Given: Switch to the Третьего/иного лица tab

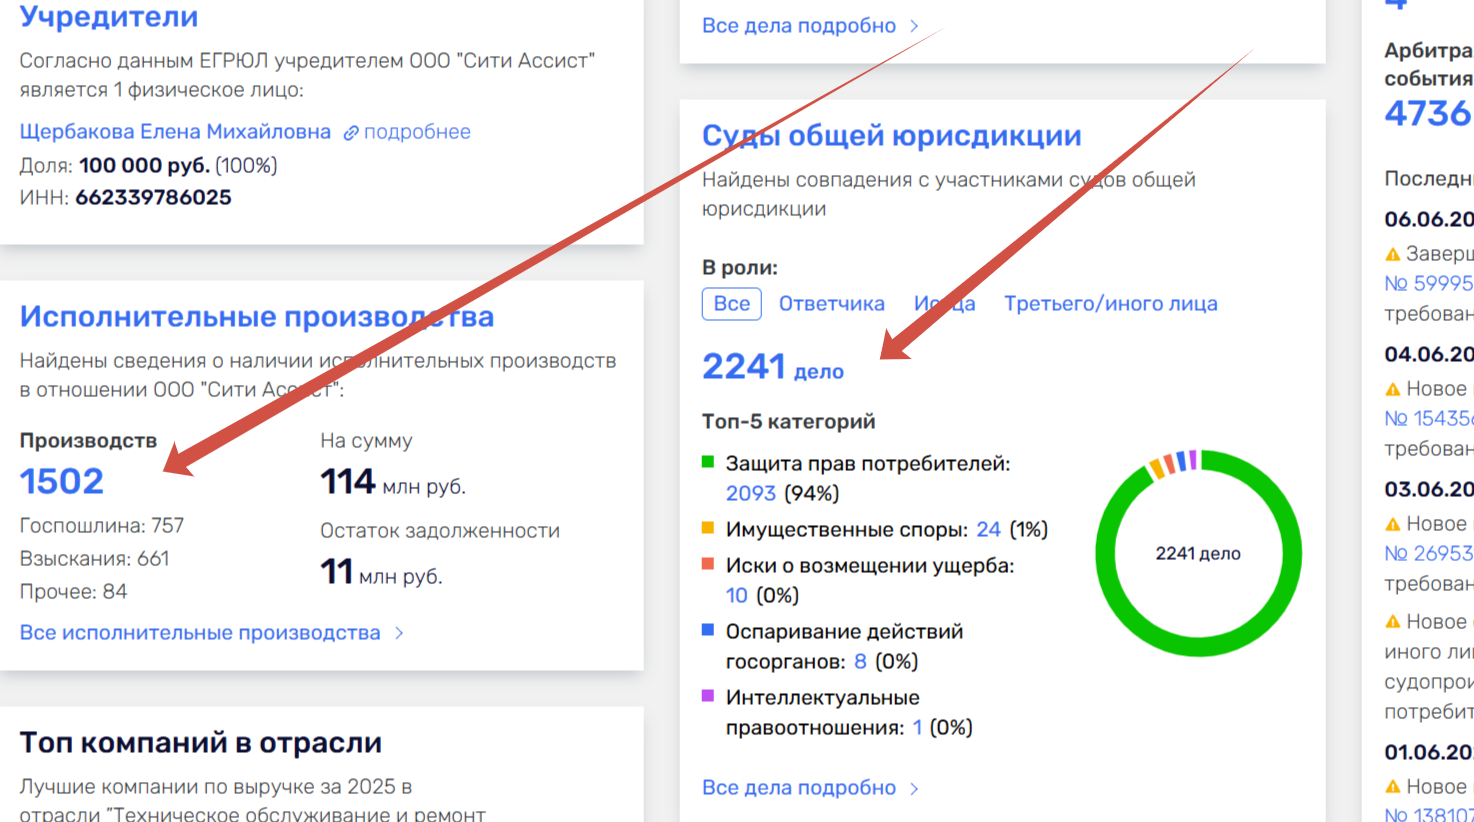Looking at the screenshot, I should coord(1110,304).
